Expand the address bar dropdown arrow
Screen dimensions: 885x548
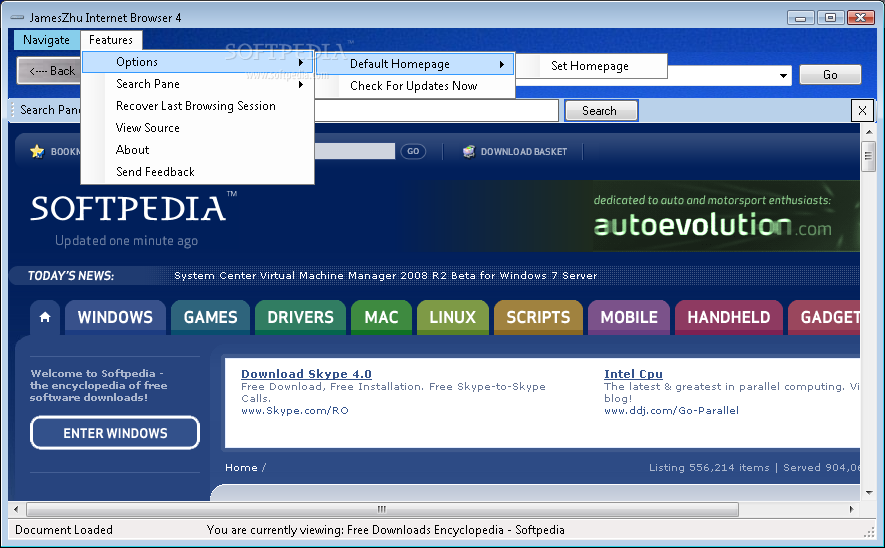783,75
